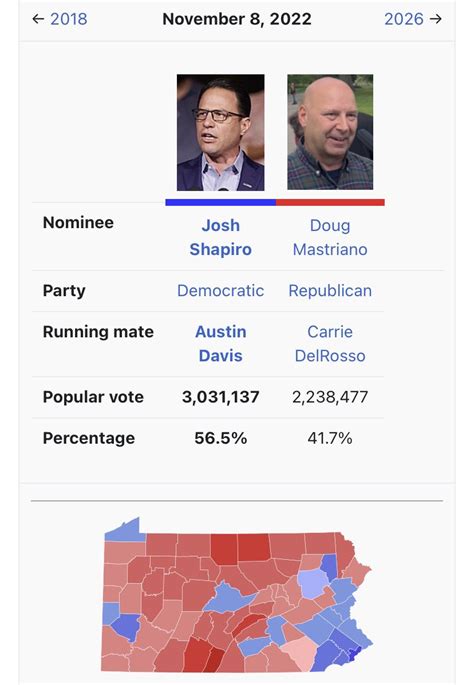Click the dark blue Philadelphia area on map

coord(352,655)
